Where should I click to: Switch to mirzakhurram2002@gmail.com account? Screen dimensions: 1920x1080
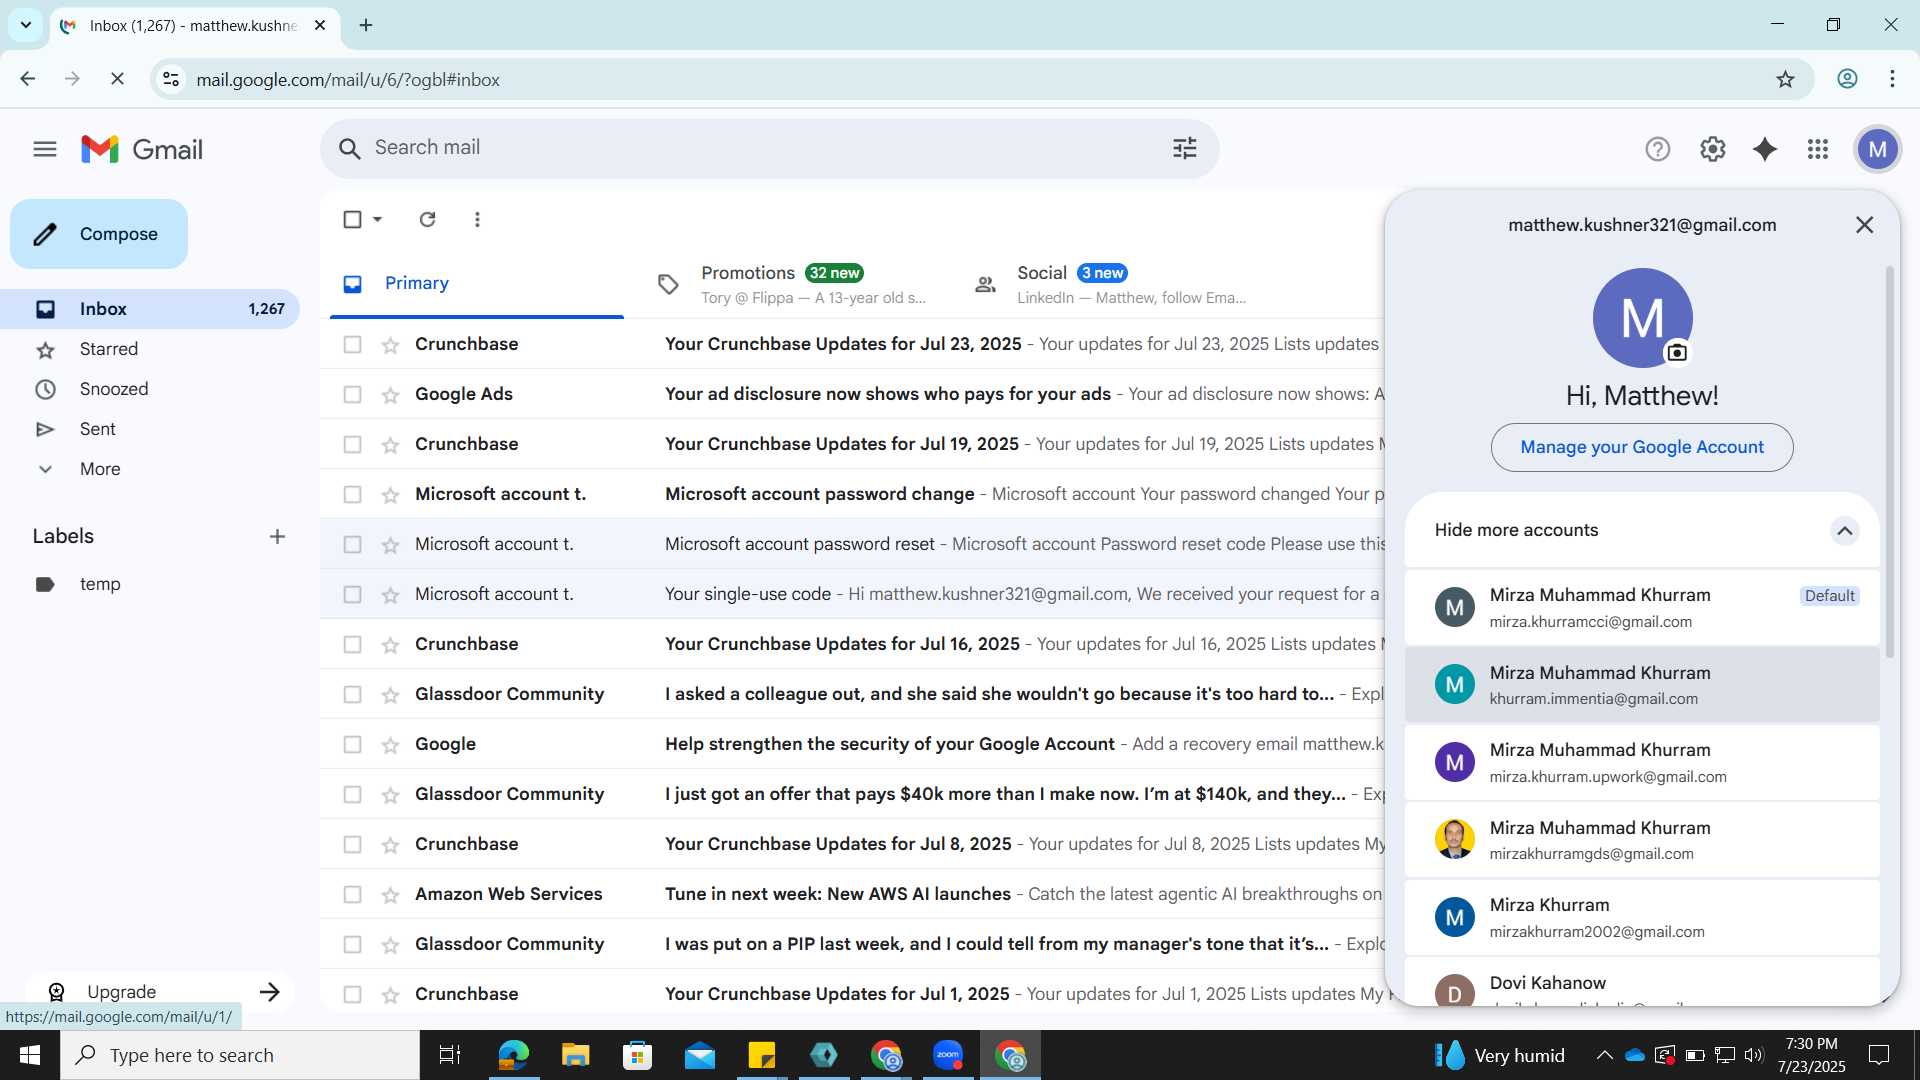(1642, 917)
